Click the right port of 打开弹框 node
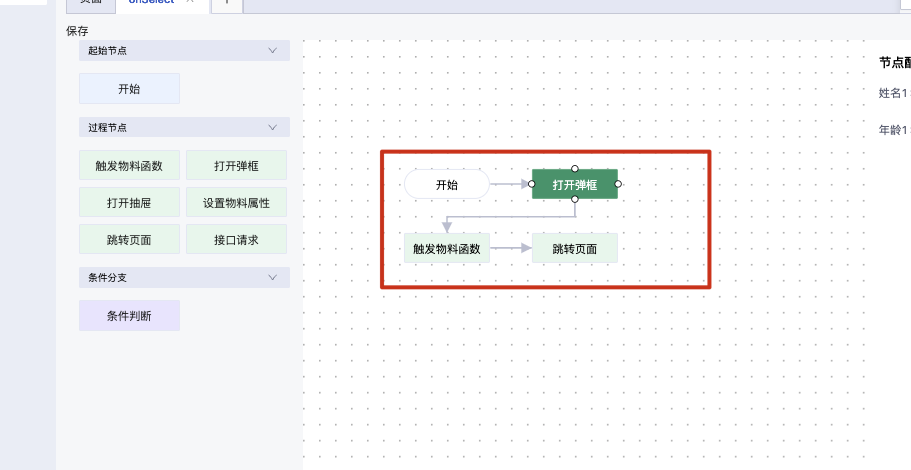911x470 pixels. click(x=618, y=184)
